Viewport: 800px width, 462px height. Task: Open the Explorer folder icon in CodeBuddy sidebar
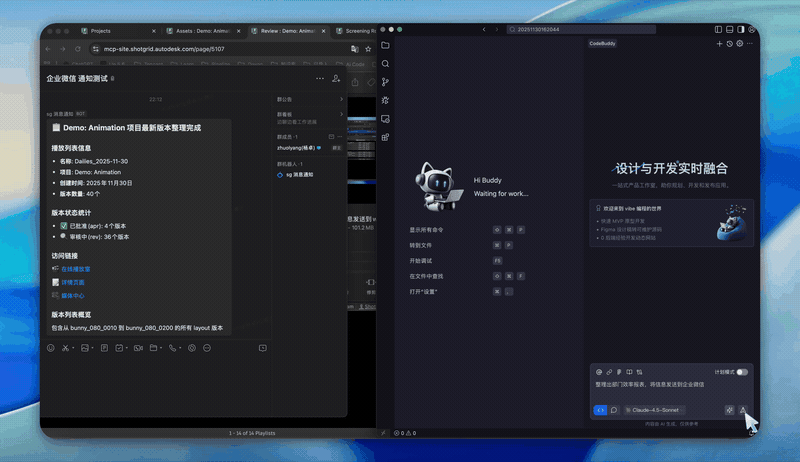(385, 45)
